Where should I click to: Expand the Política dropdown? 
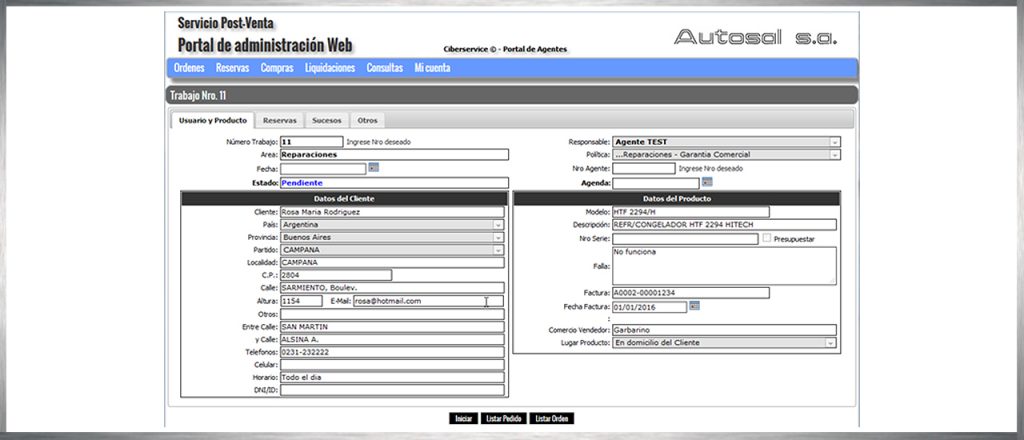(725, 155)
